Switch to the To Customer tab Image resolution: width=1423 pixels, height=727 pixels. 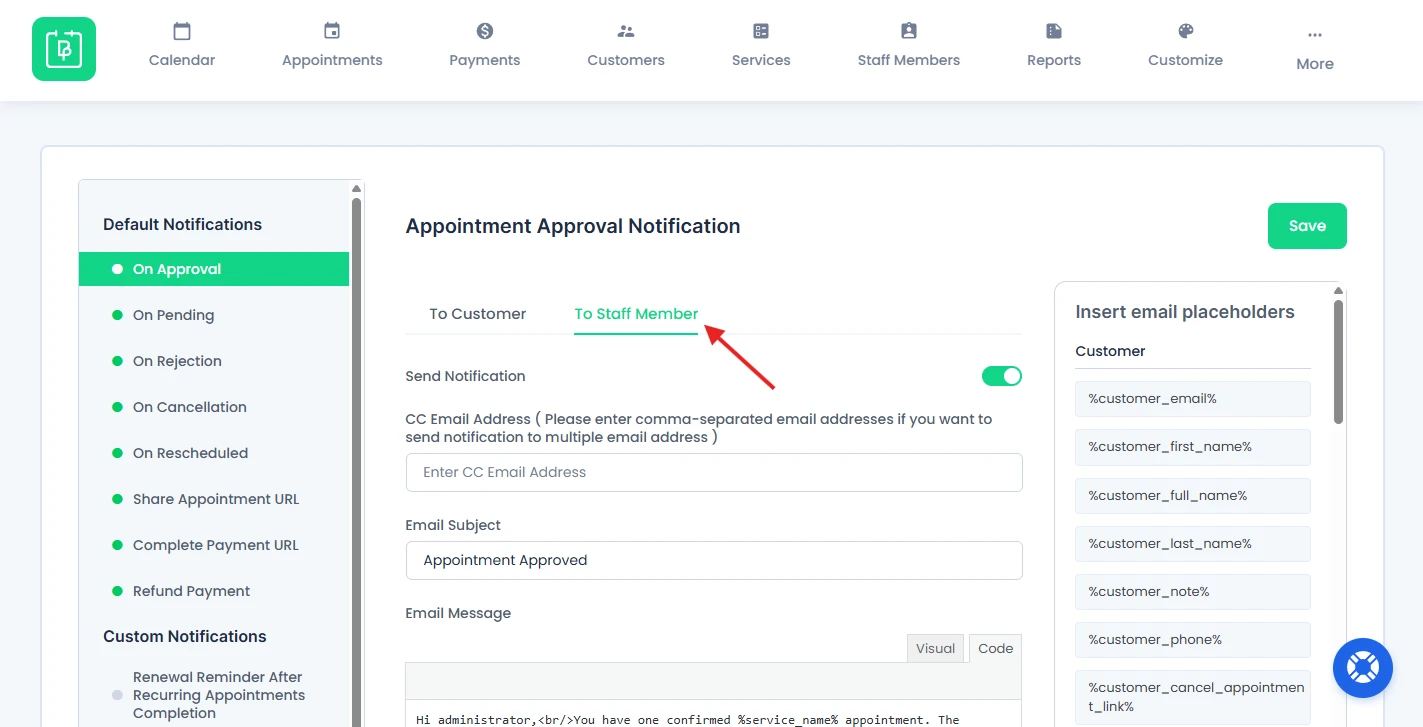tap(478, 314)
